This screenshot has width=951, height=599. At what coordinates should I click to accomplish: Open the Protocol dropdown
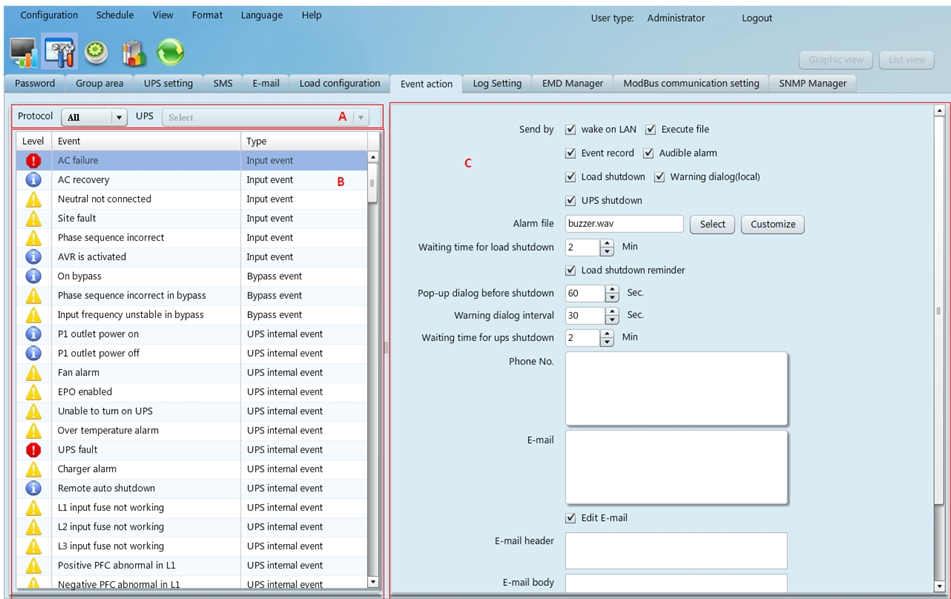coord(94,117)
